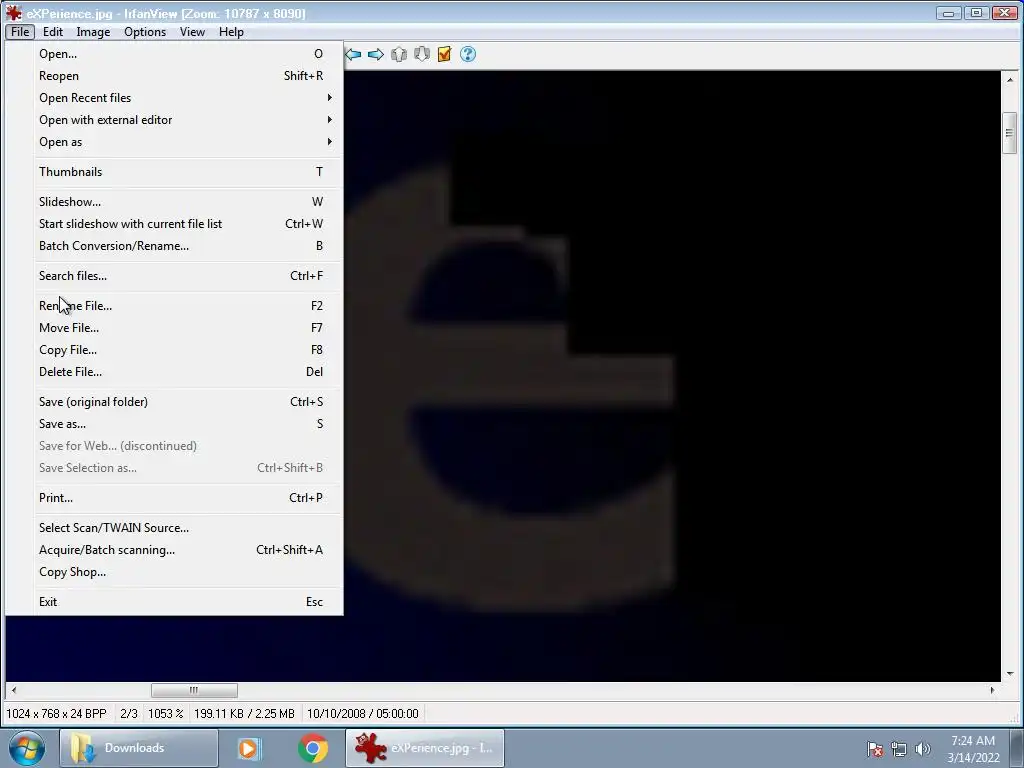Click the vertical scrollbar thumb
The image size is (1024, 768).
[1010, 133]
